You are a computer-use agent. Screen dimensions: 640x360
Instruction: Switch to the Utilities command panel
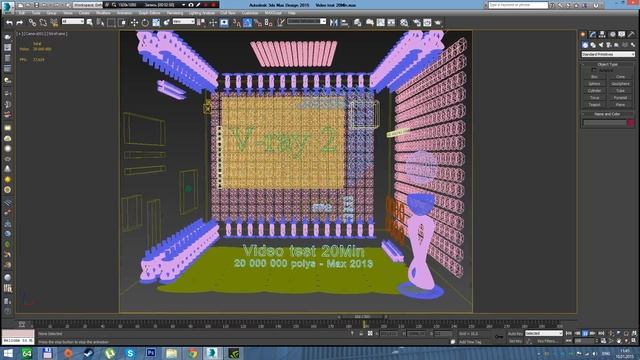(x=631, y=34)
